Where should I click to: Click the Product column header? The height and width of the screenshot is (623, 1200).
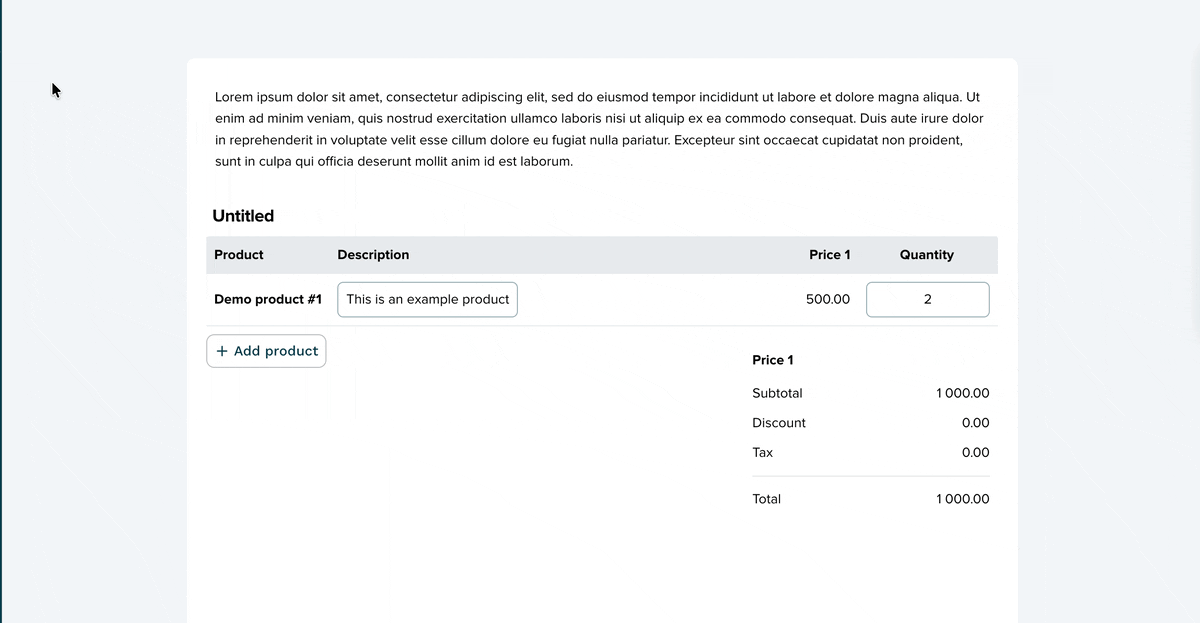239,255
